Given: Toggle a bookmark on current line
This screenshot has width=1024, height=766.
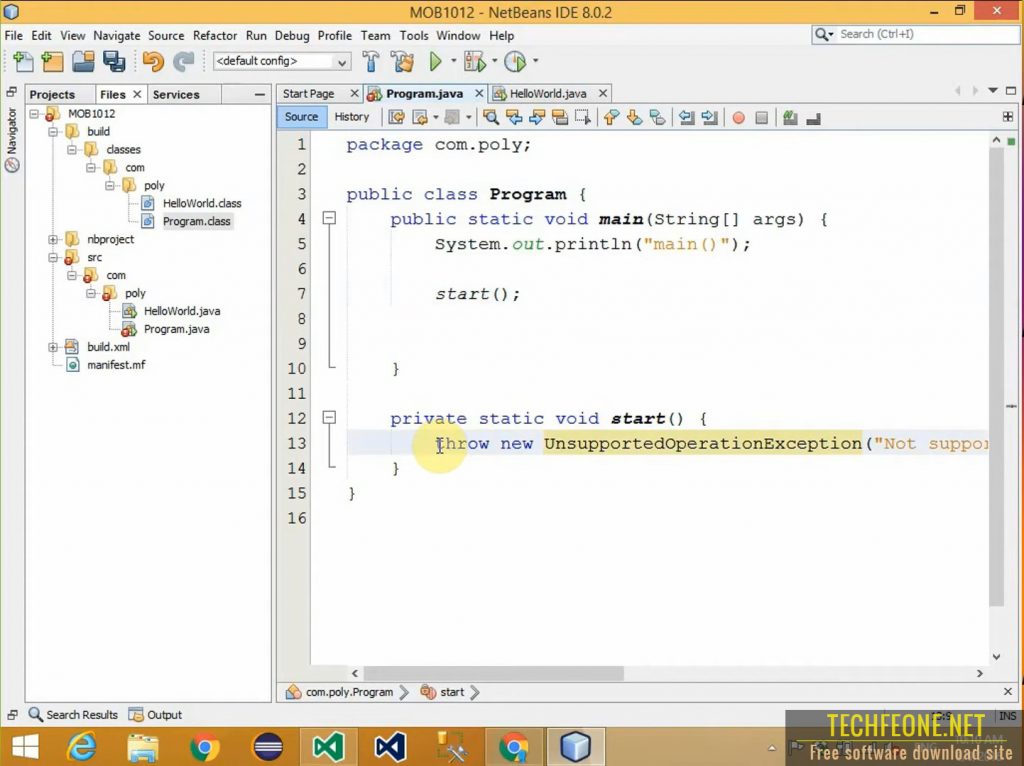Looking at the screenshot, I should 657,118.
